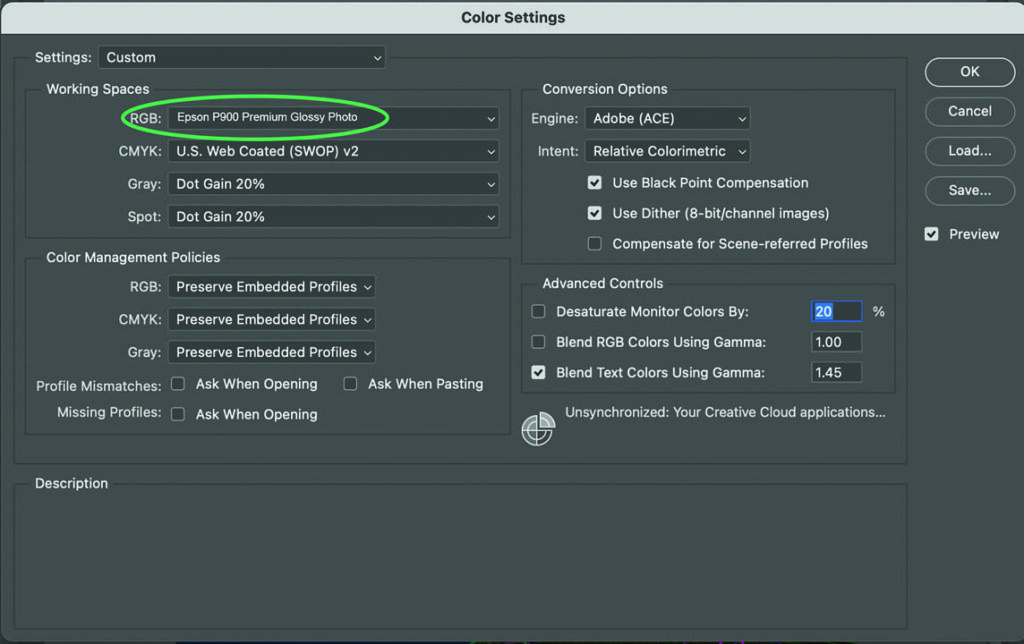1024x644 pixels.
Task: Open the Gray color management policy dropdown
Action: 271,352
